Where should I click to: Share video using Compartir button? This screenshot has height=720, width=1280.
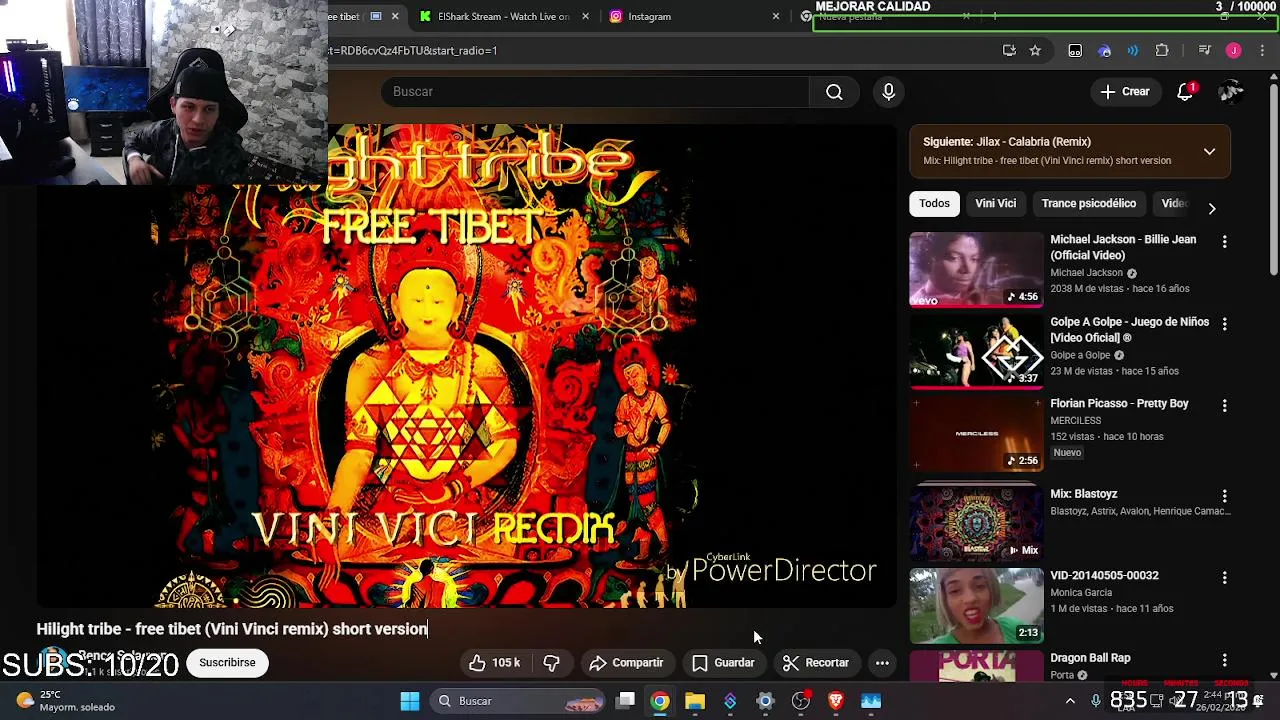click(x=626, y=663)
